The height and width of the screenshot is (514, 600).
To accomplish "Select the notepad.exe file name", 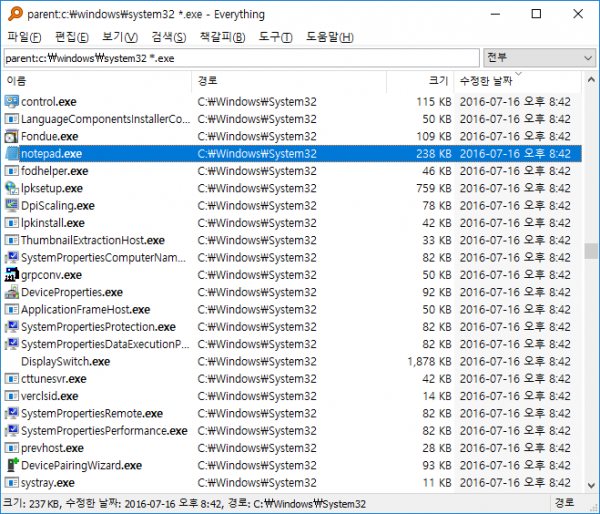I will (51, 154).
